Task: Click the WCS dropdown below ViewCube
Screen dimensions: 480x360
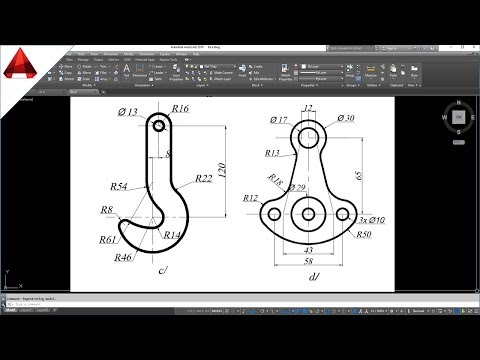Action: coord(459,142)
